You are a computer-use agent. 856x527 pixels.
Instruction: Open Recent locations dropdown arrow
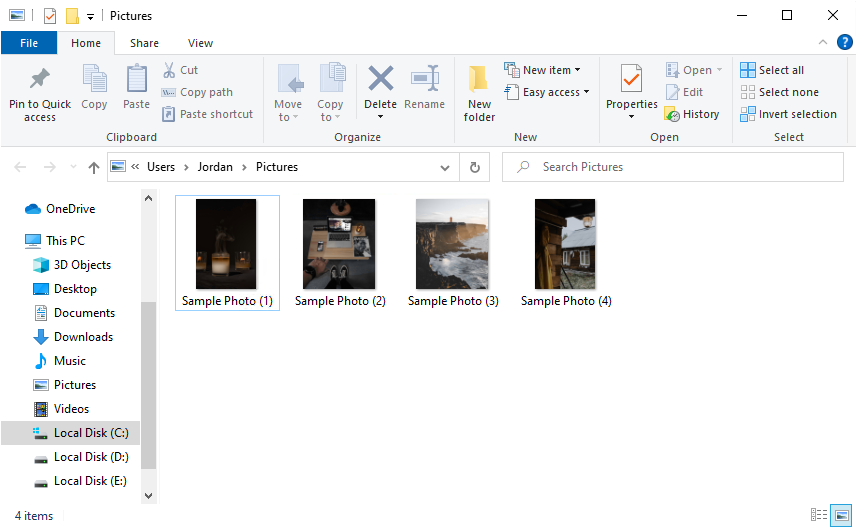[73, 167]
